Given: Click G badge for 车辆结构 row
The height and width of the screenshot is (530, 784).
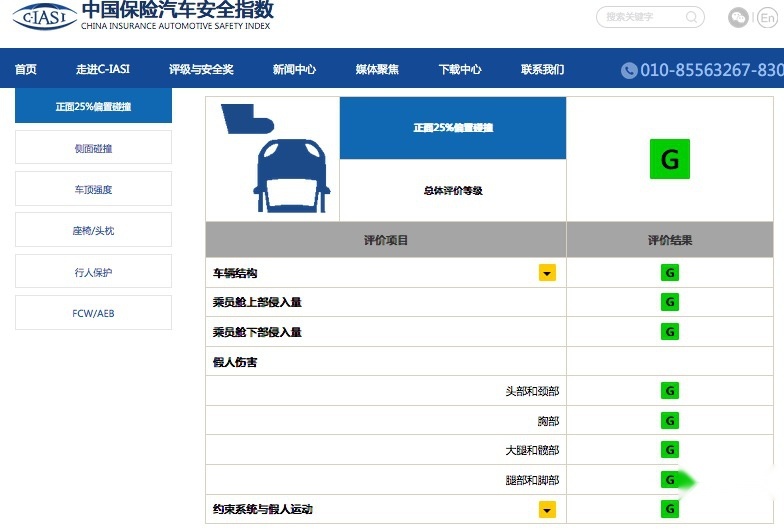Looking at the screenshot, I should pos(670,272).
